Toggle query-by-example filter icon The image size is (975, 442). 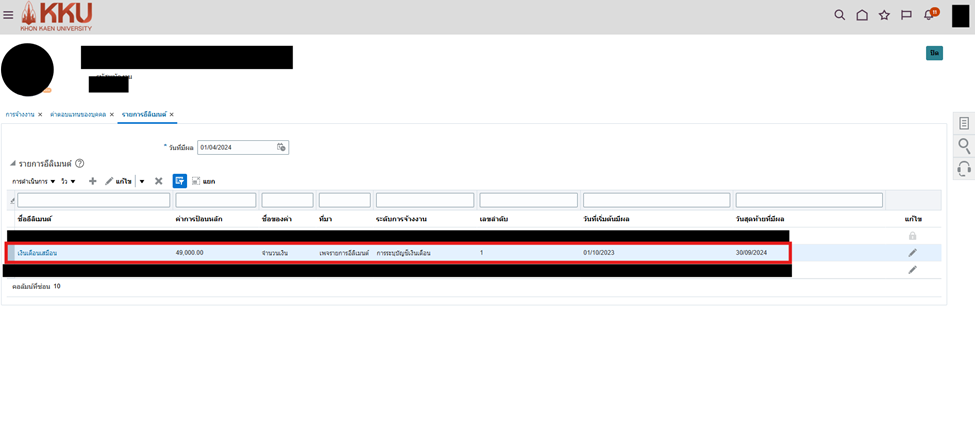point(179,181)
